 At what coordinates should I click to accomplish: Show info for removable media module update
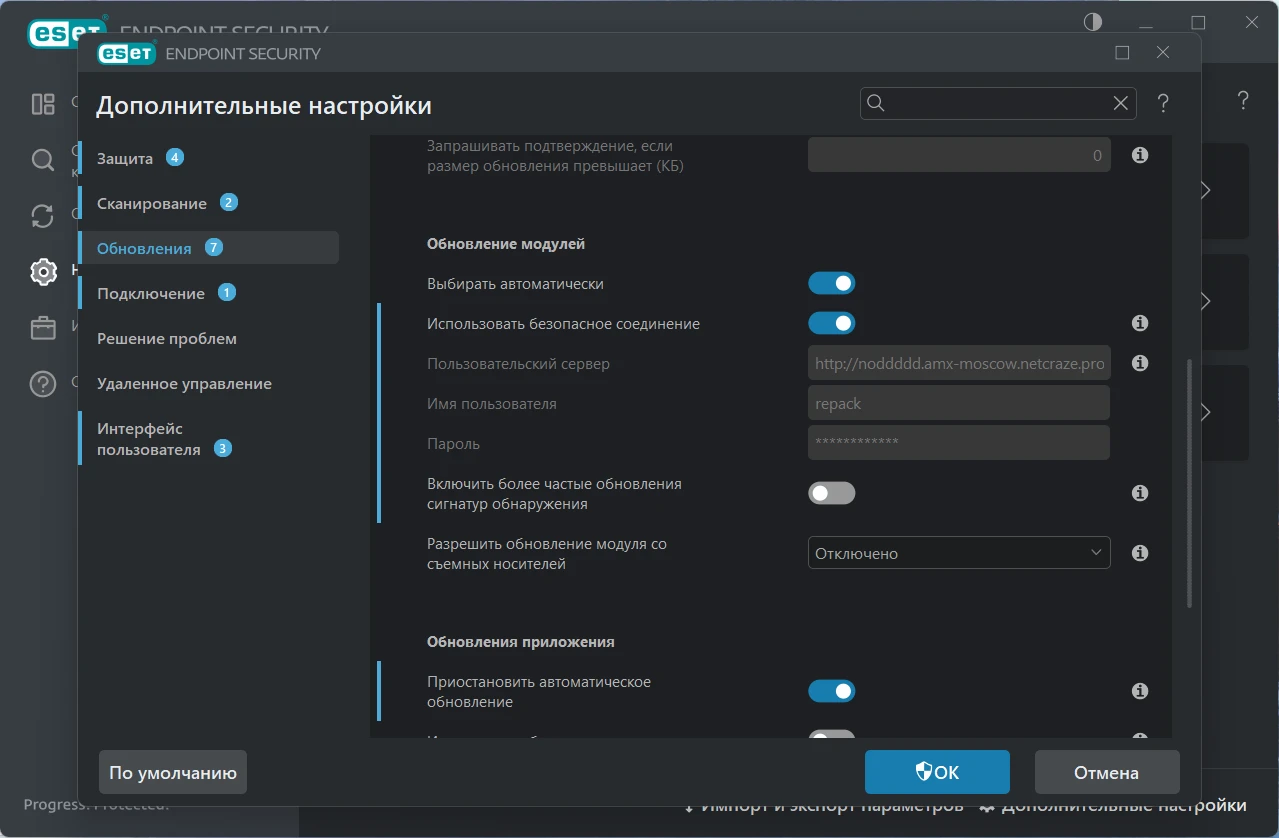point(1139,553)
